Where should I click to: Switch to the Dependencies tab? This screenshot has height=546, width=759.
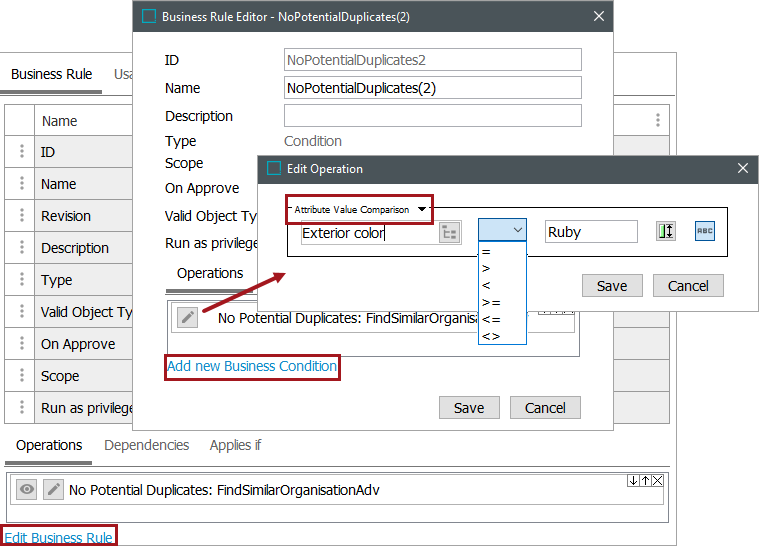point(146,445)
